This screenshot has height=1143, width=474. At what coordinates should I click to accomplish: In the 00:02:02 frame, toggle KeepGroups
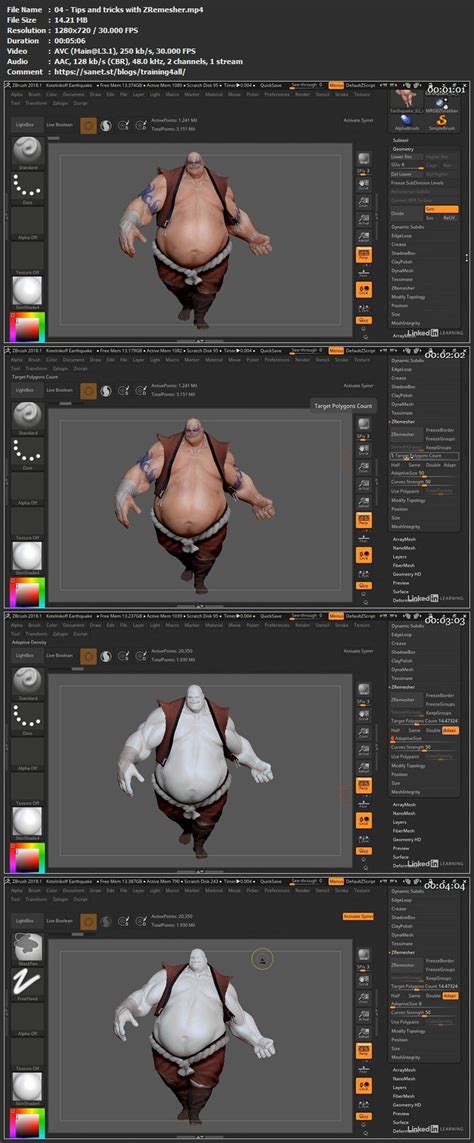439,448
